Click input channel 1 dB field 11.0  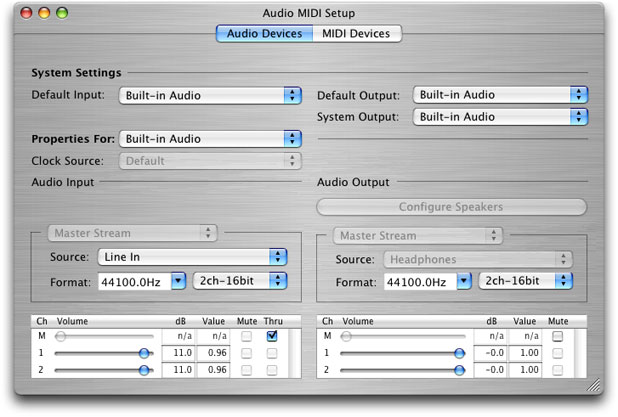[x=178, y=353]
